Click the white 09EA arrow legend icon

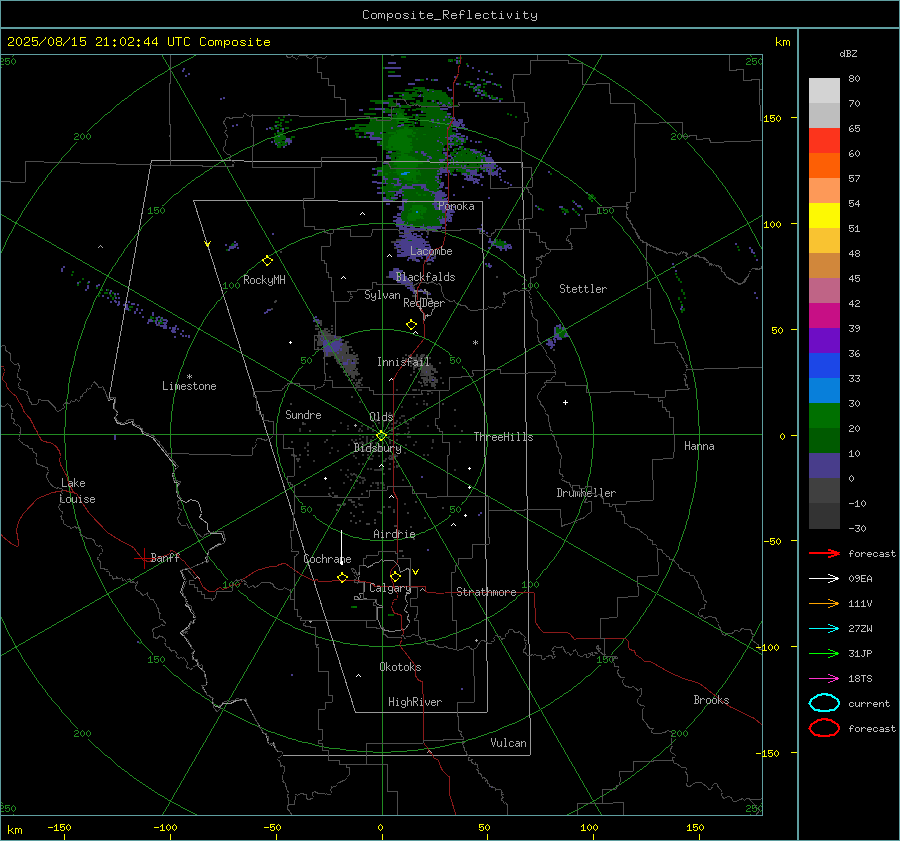(x=824, y=579)
